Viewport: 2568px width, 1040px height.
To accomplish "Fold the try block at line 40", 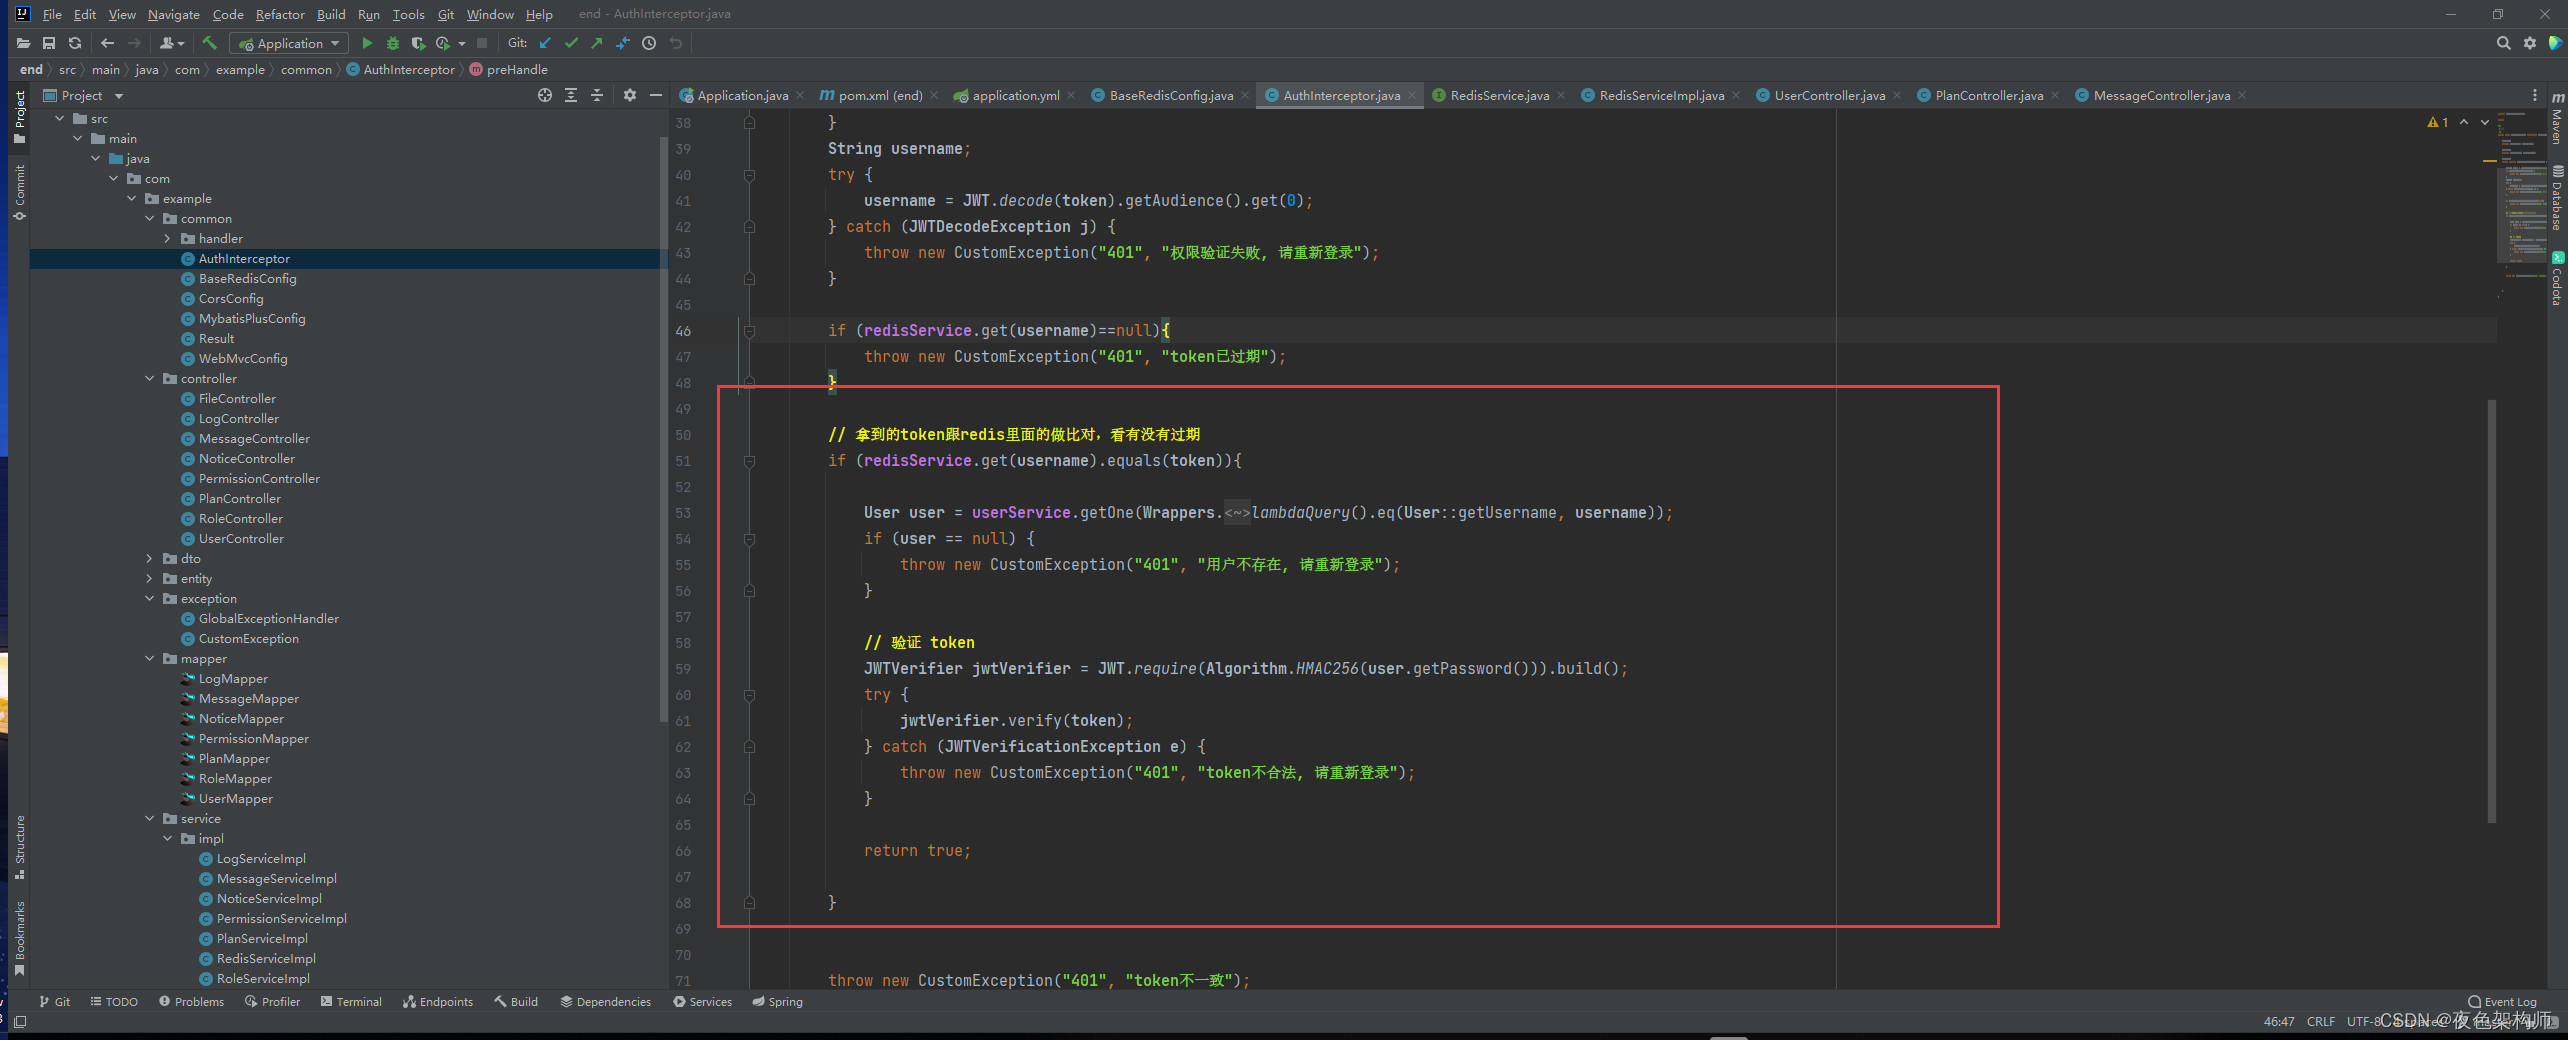I will point(749,175).
